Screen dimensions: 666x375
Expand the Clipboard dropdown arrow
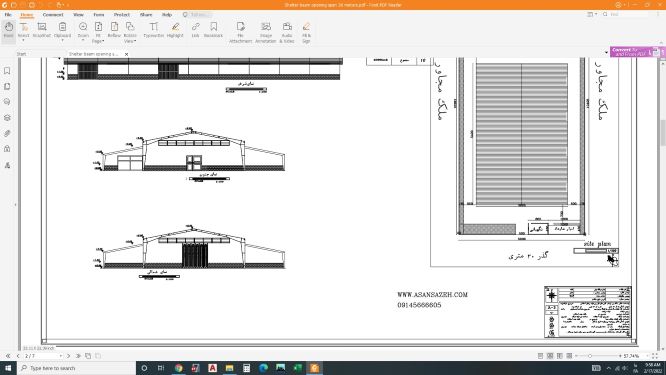click(62, 41)
